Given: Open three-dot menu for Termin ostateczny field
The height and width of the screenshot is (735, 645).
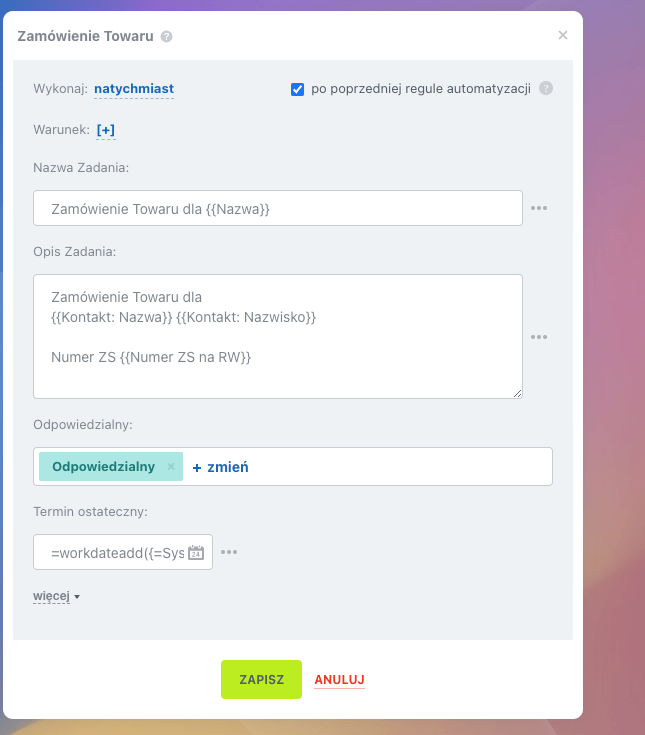Looking at the screenshot, I should point(229,552).
